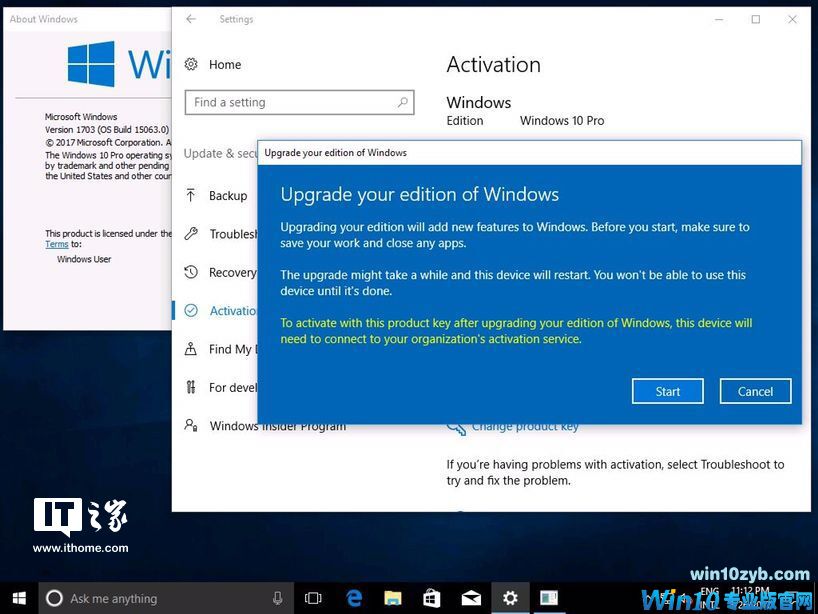Focus the Find a setting search box
This screenshot has width=818, height=614.
(x=299, y=102)
